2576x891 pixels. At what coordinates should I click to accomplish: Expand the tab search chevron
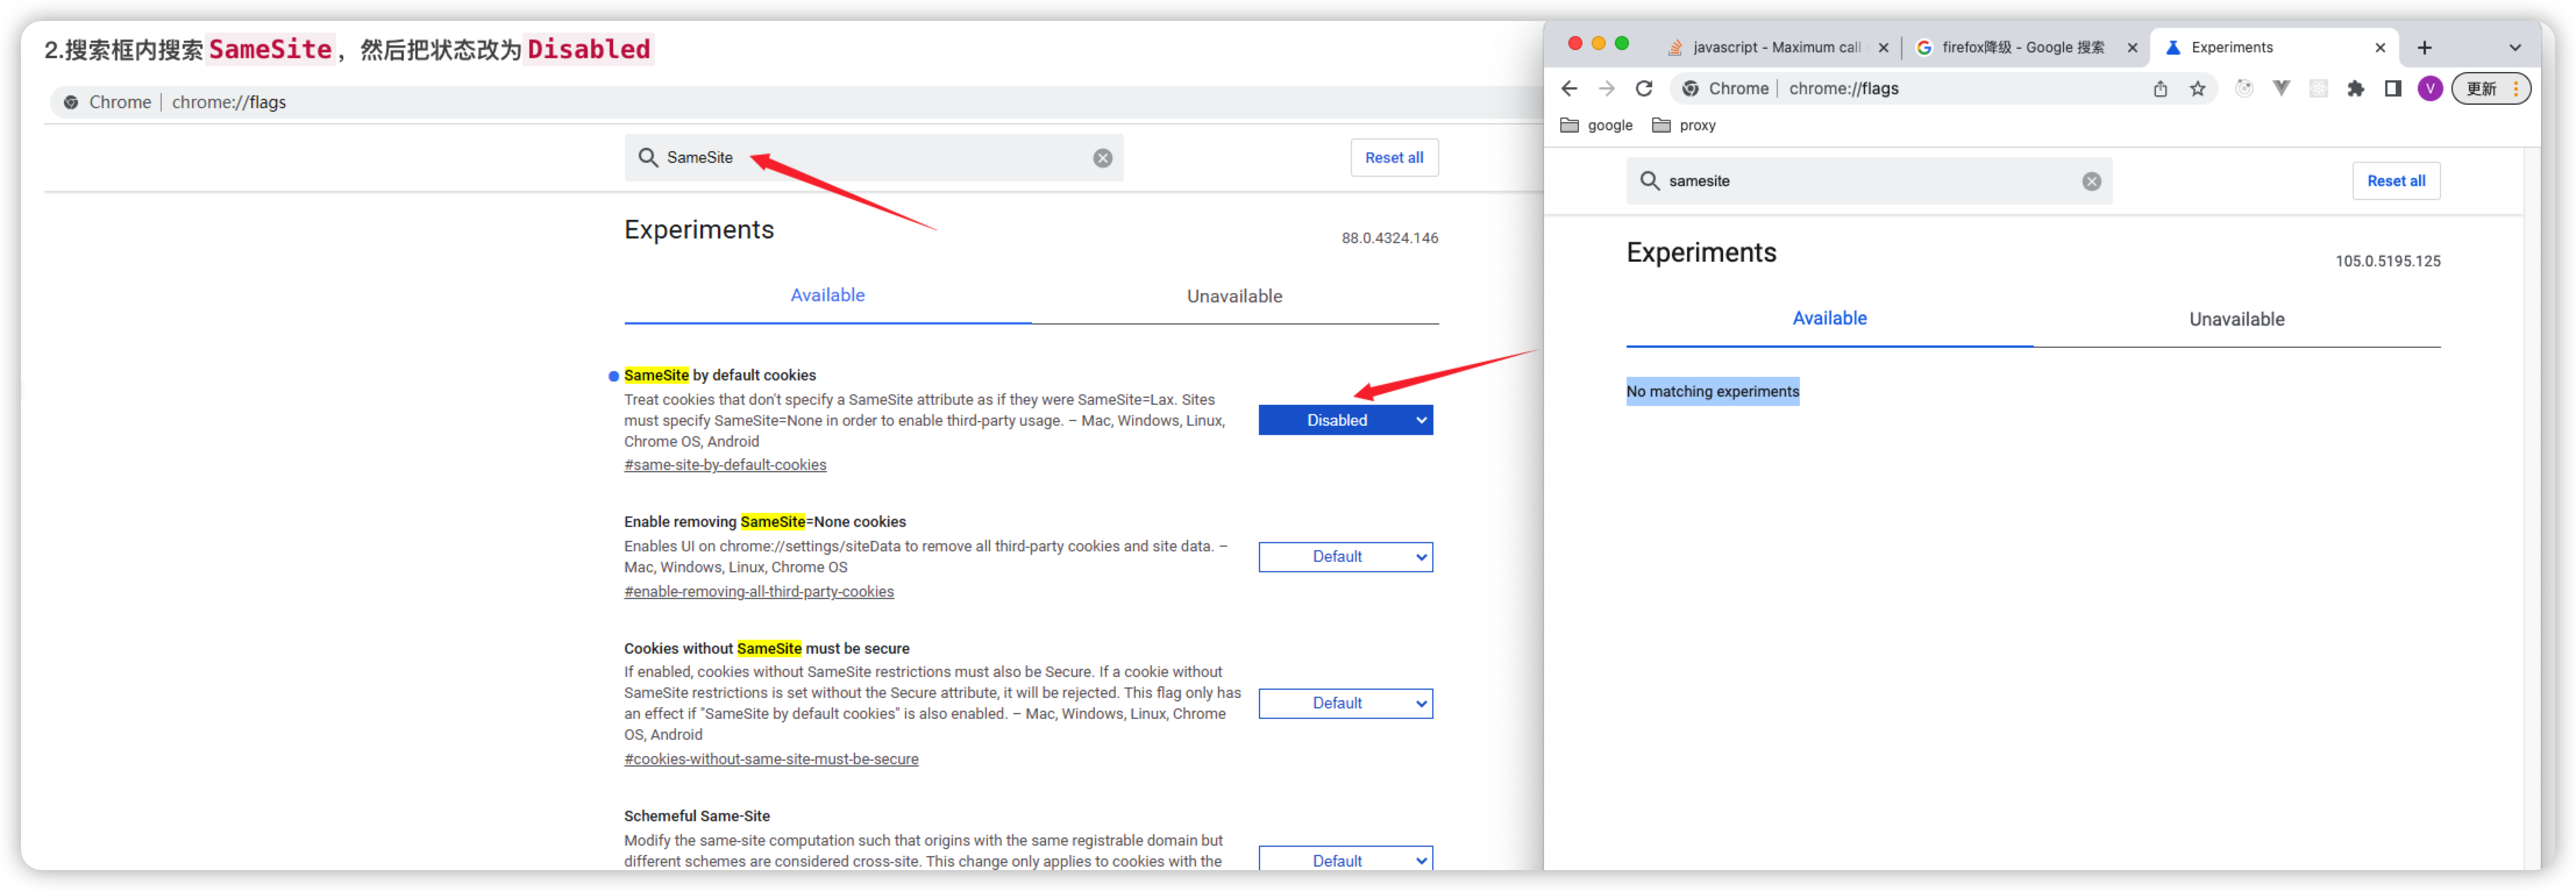click(x=2515, y=48)
